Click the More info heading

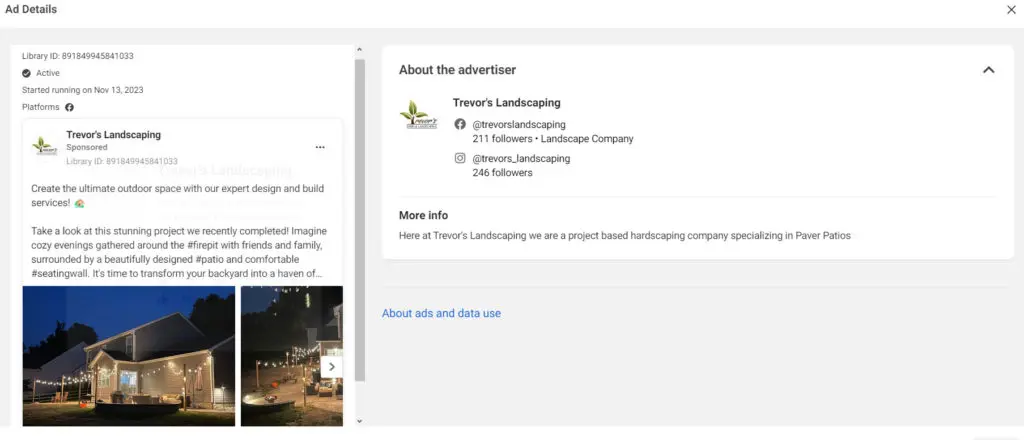(x=424, y=215)
